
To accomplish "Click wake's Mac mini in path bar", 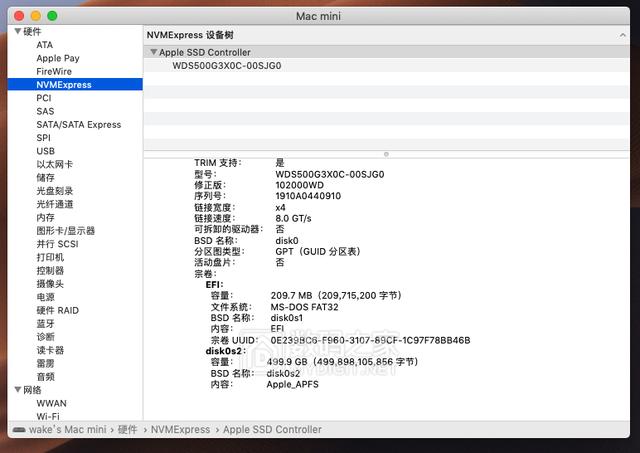I will (x=68, y=430).
